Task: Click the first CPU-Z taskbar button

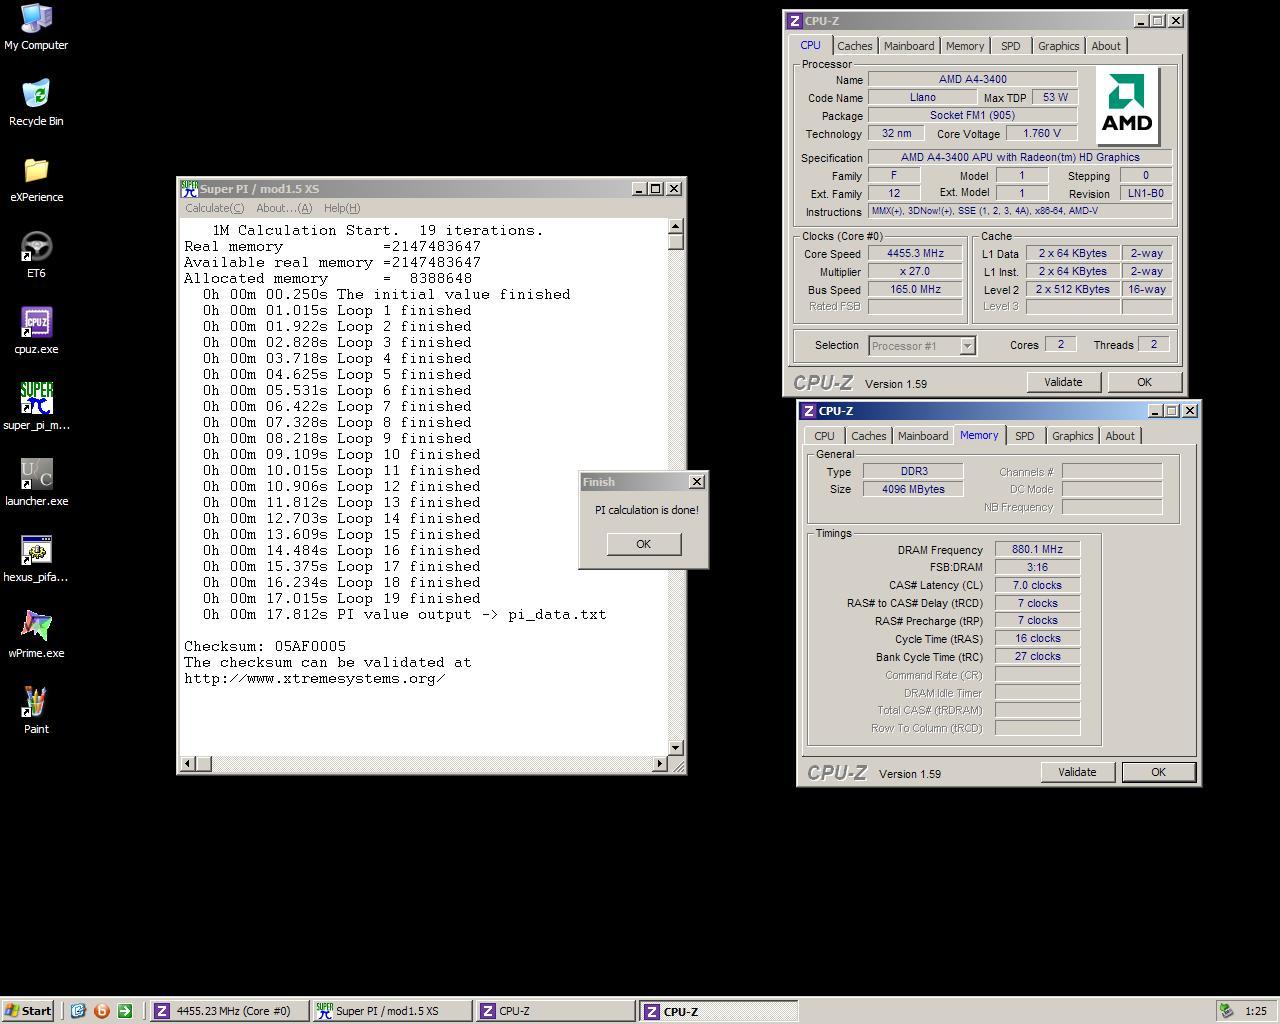Action: [556, 1011]
